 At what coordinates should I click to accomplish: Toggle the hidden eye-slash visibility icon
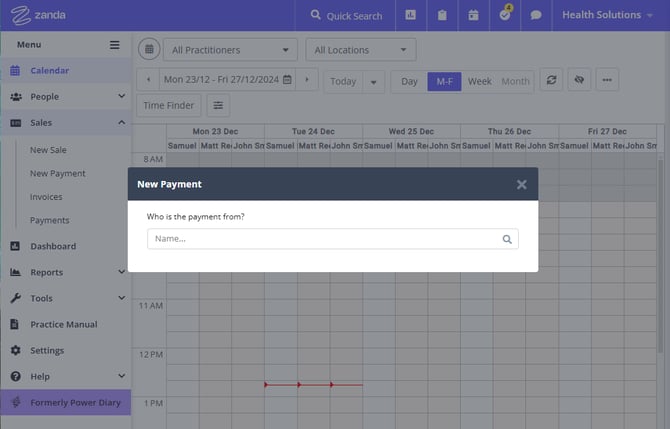pos(579,81)
